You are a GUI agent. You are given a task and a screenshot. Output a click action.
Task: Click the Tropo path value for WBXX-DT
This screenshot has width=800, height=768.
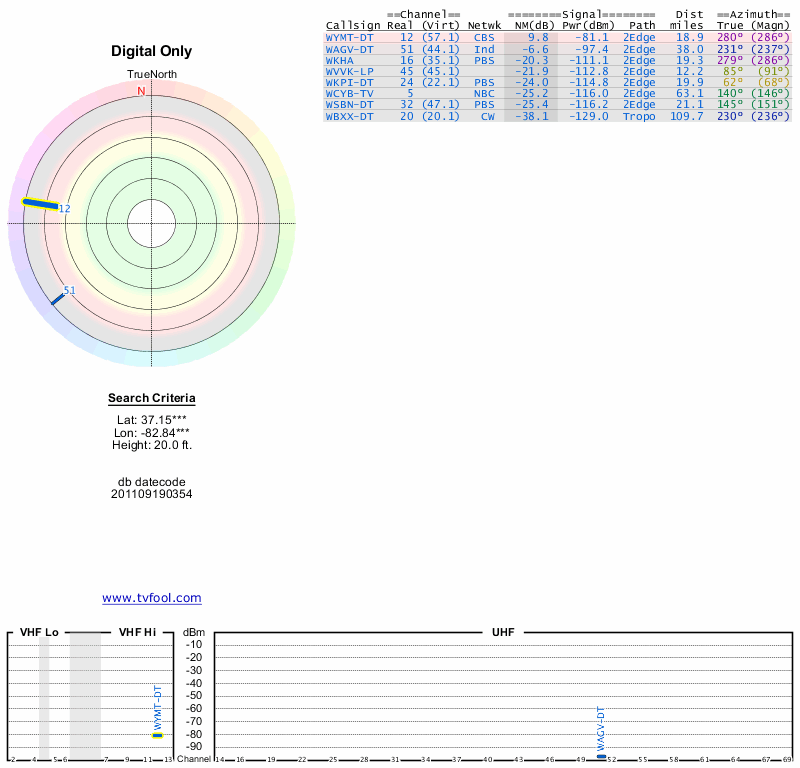[x=639, y=117]
